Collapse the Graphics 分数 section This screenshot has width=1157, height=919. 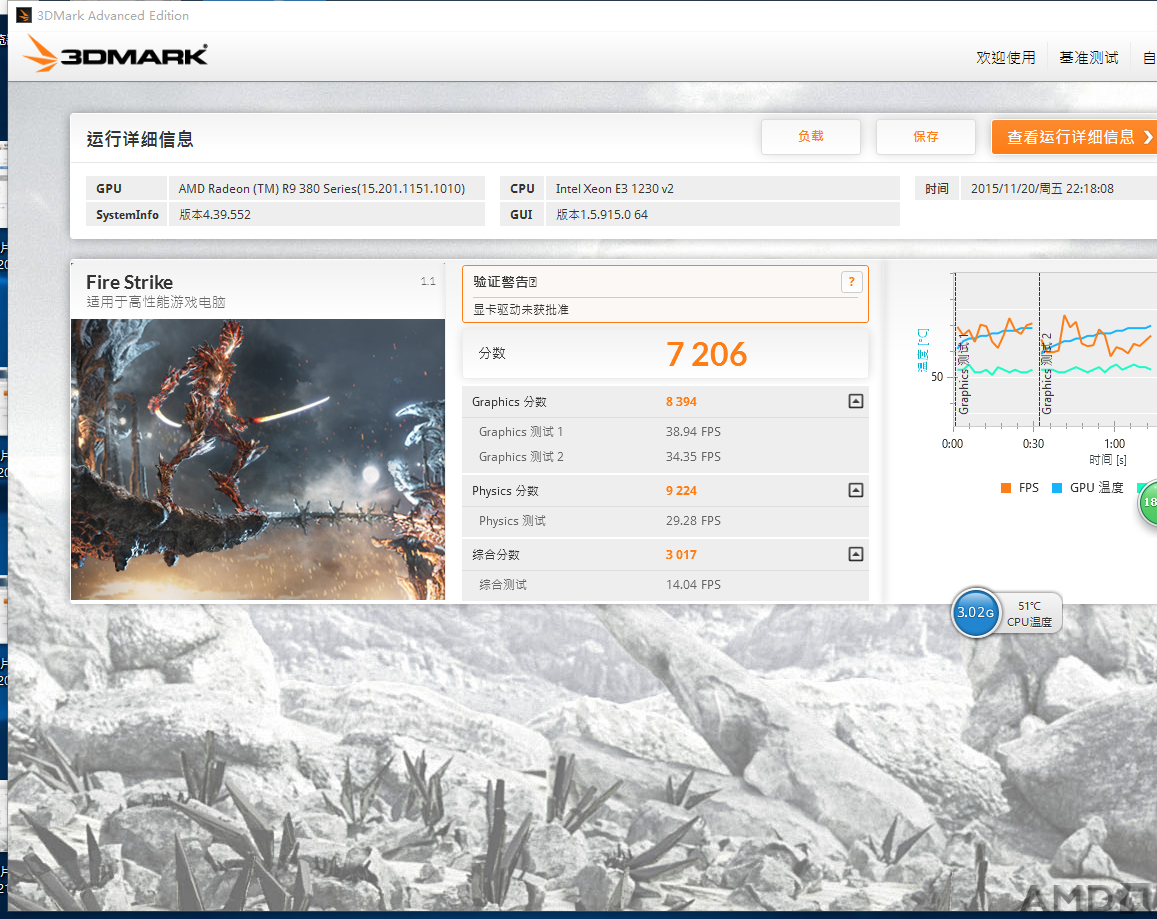(x=856, y=402)
